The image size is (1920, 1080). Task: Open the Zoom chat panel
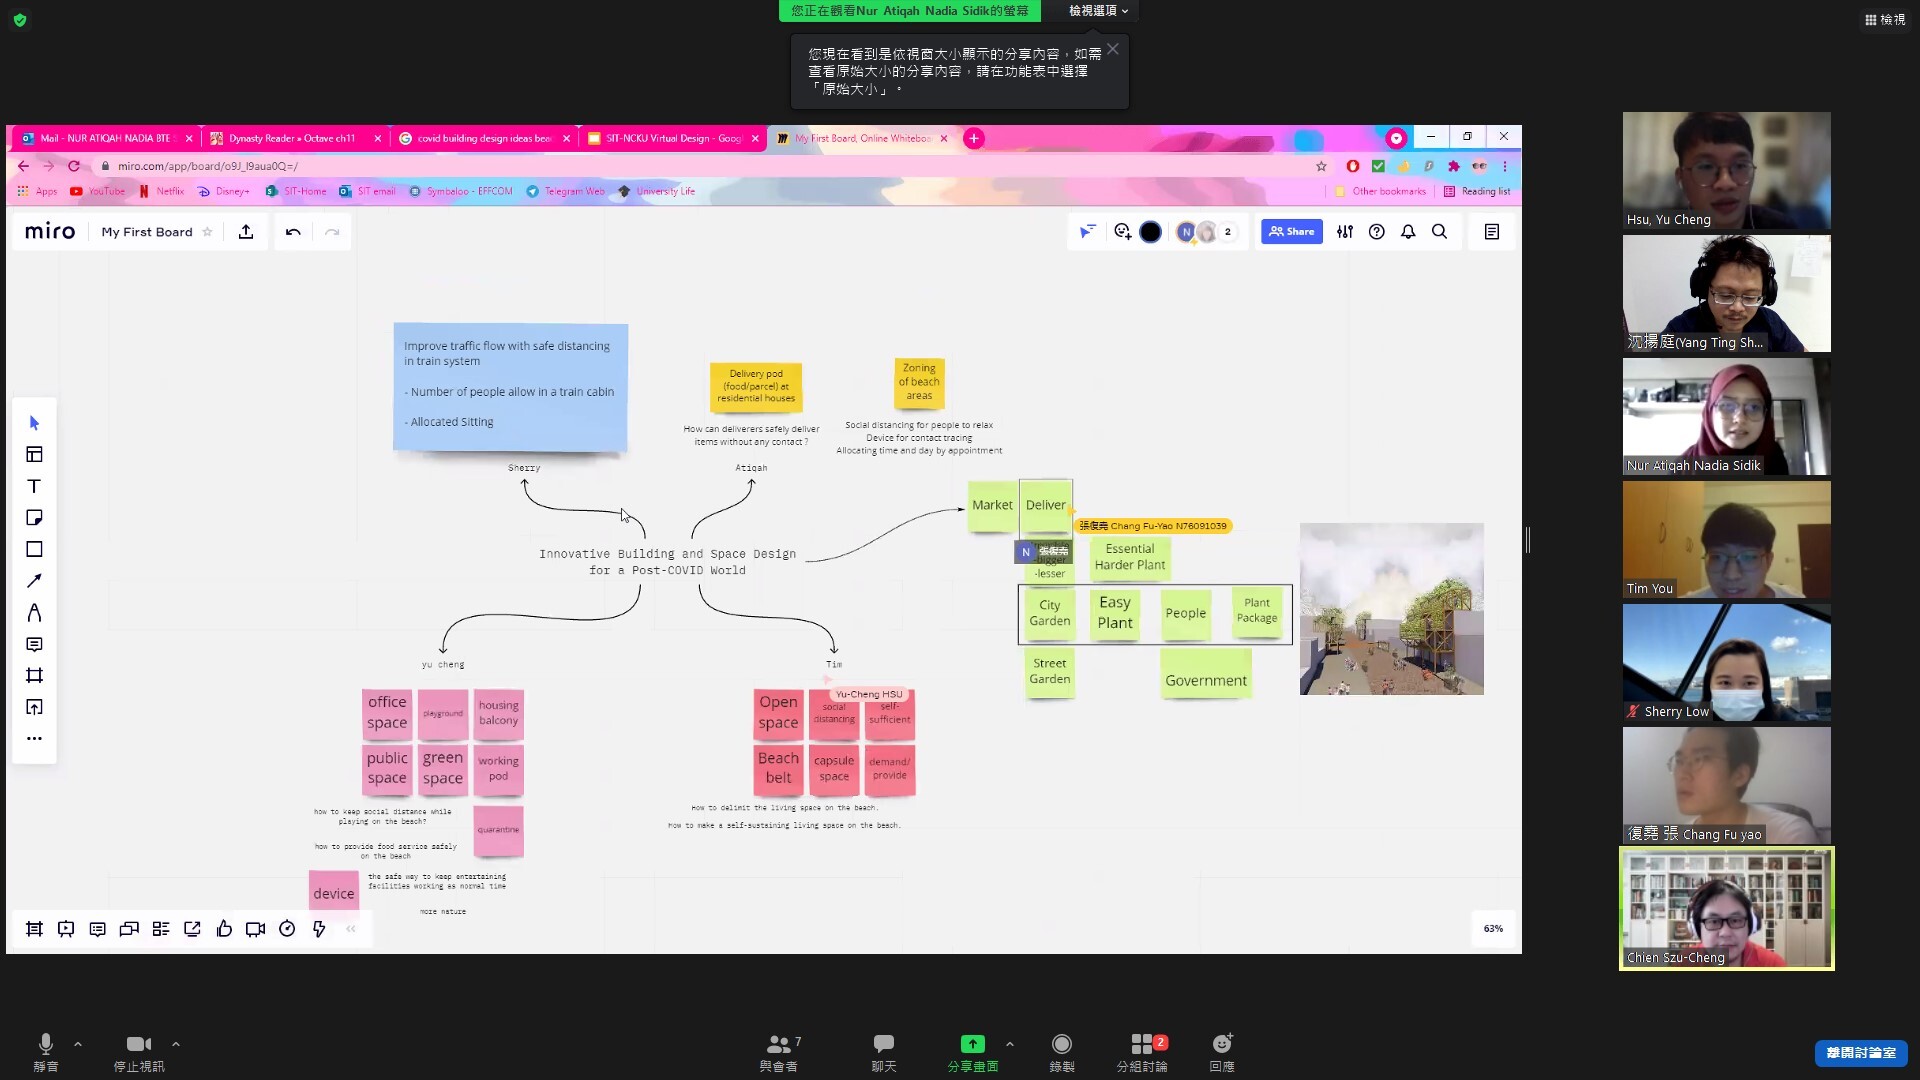click(884, 1052)
